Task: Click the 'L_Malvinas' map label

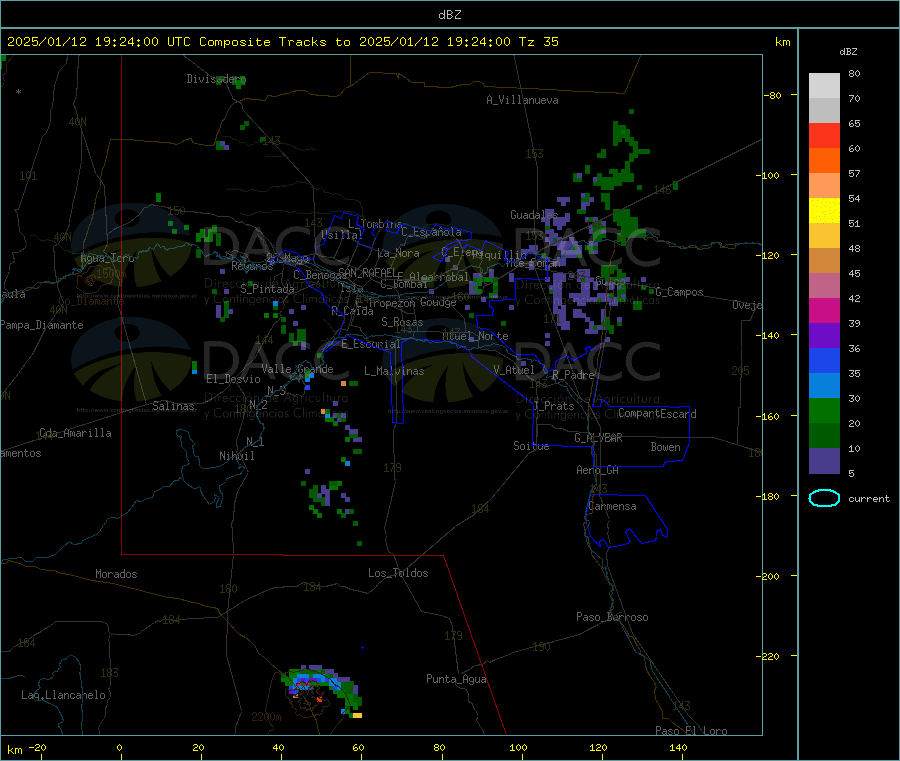Action: point(394,371)
